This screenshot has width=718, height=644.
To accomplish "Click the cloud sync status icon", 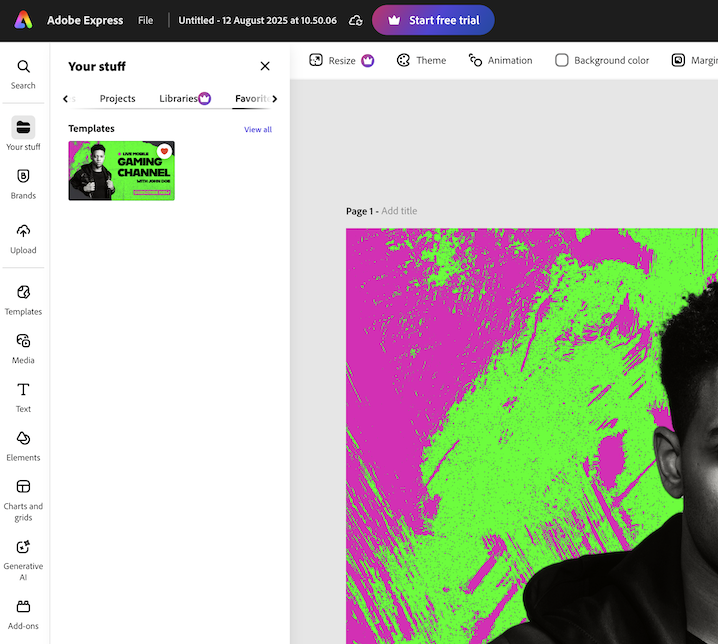I will point(356,21).
